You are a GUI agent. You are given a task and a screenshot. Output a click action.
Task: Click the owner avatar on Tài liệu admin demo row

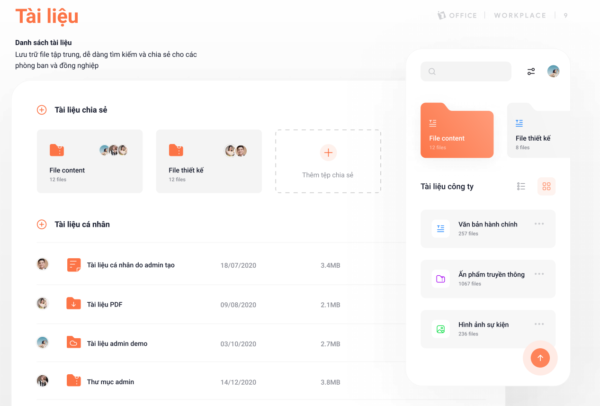coord(42,342)
